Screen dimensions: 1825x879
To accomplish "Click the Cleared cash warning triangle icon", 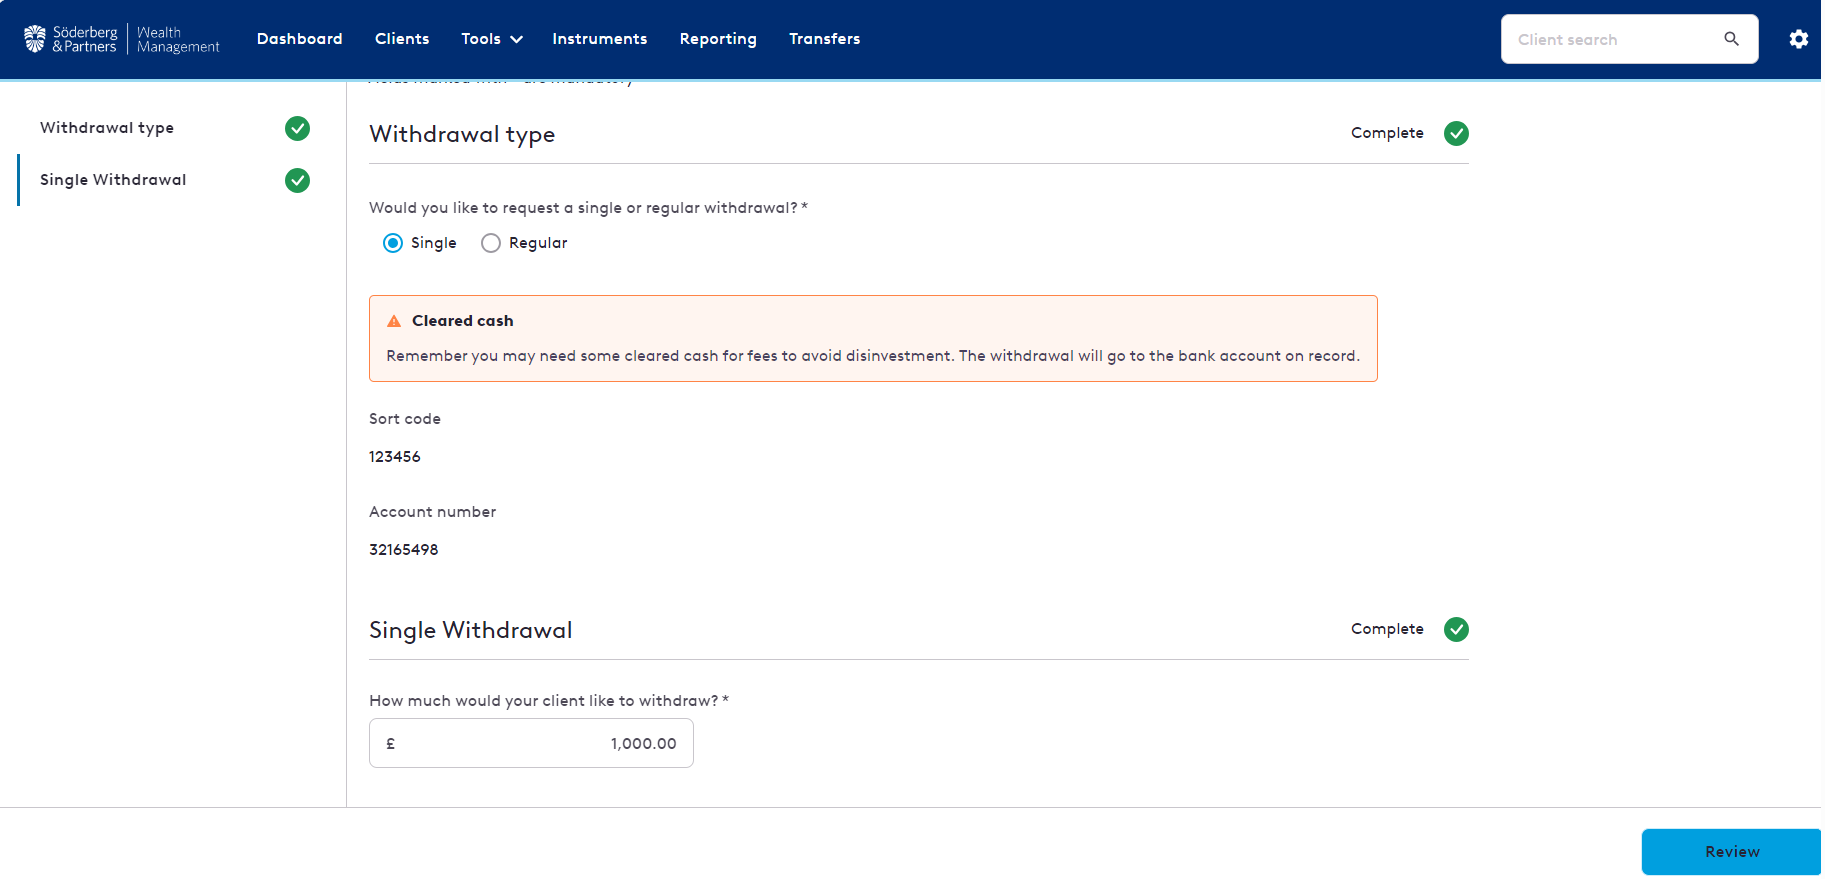I will point(394,321).
